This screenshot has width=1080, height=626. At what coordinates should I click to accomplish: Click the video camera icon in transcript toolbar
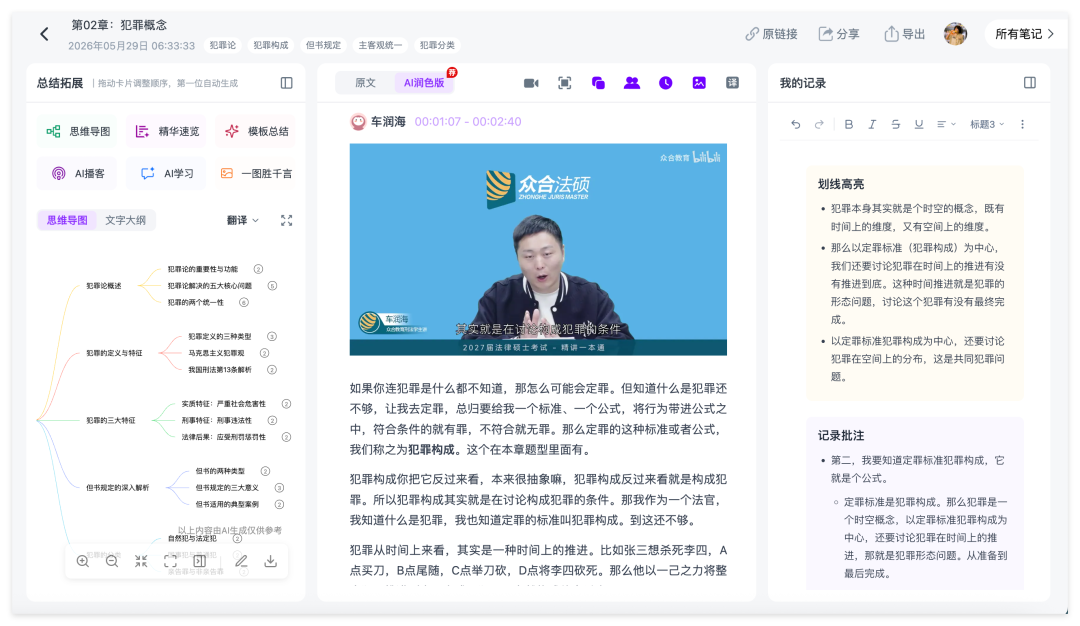pyautogui.click(x=531, y=83)
